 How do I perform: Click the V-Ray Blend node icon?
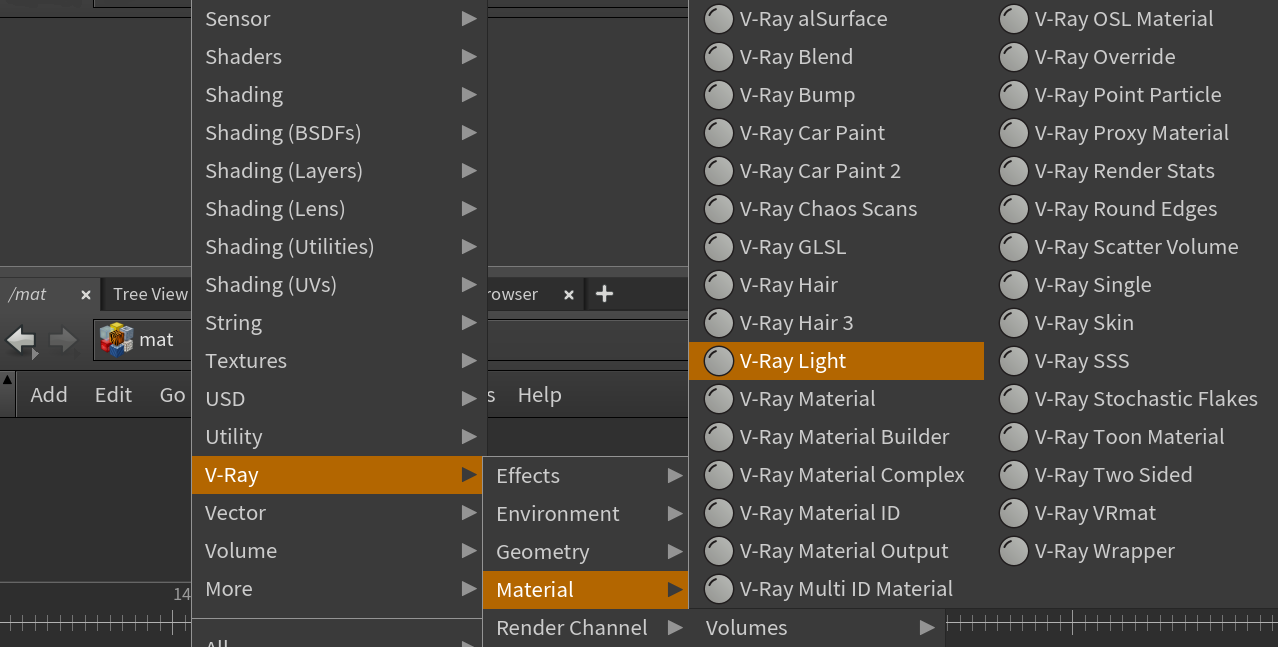point(719,57)
